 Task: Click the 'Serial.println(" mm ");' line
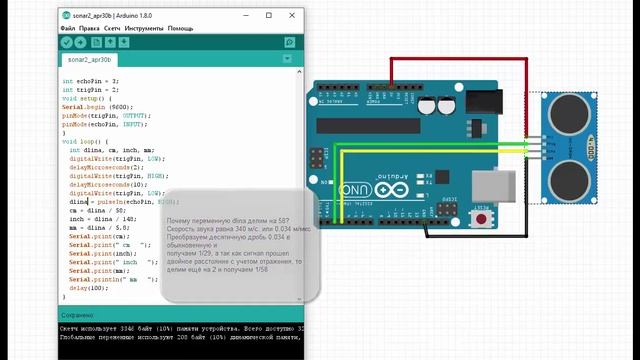[x=113, y=280]
